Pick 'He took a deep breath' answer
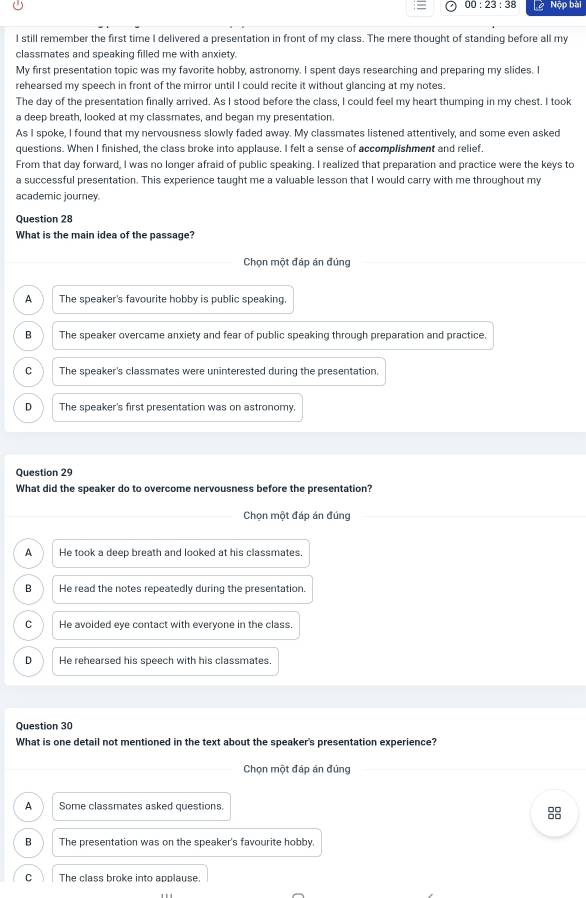This screenshot has width=586, height=898. click(181, 553)
